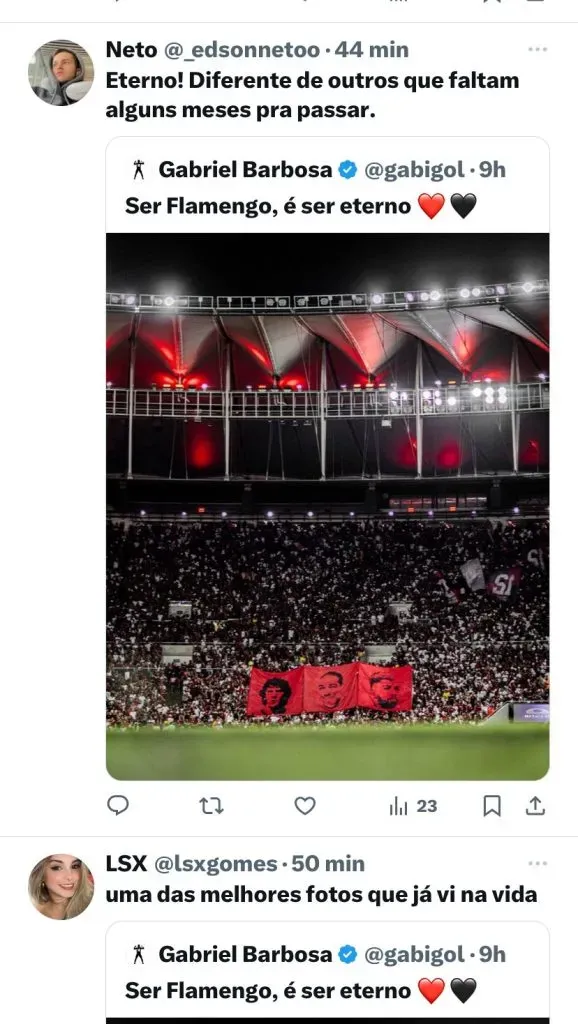
Task: Retweet Neto's post
Action: click(x=211, y=807)
